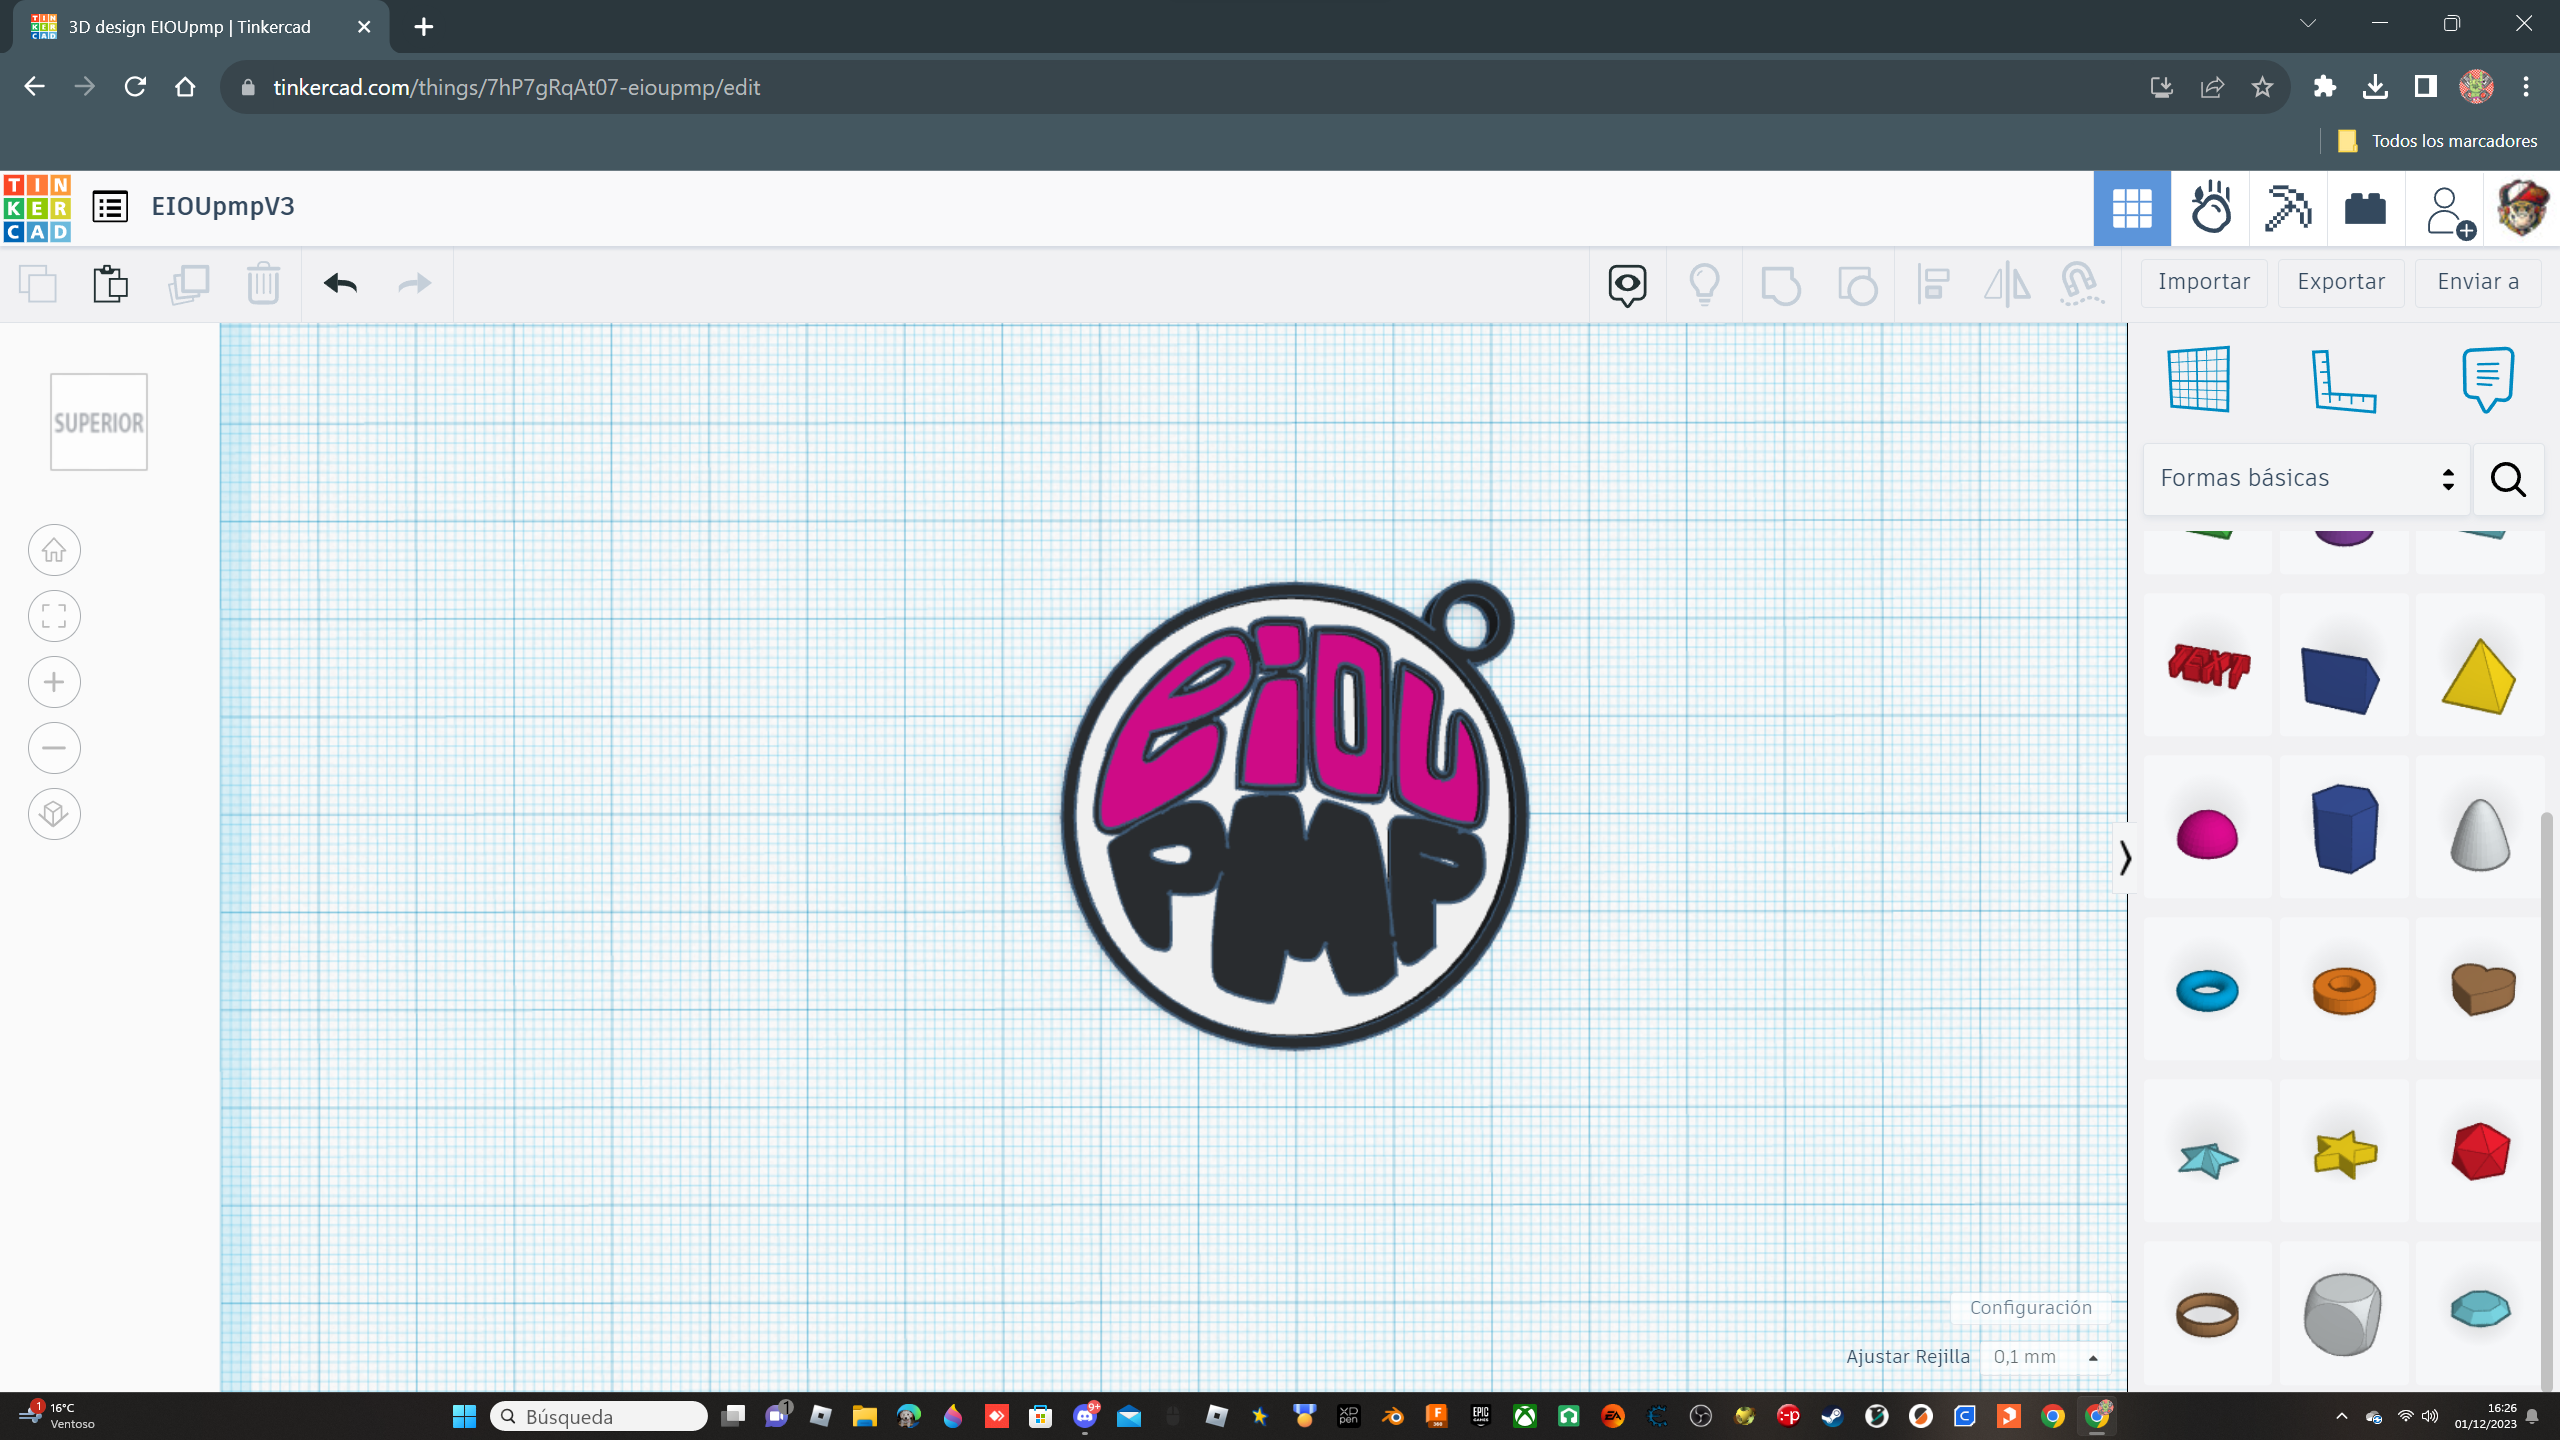Select the Workplane tool

[x=2199, y=379]
